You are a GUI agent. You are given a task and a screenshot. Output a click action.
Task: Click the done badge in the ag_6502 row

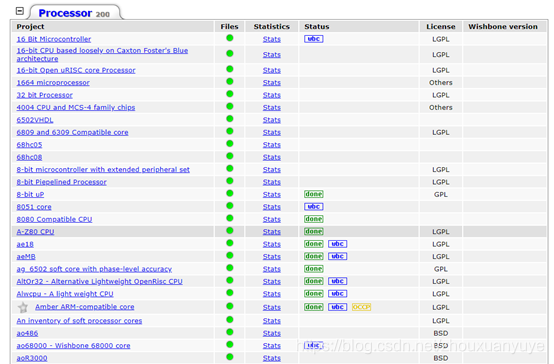coord(314,269)
